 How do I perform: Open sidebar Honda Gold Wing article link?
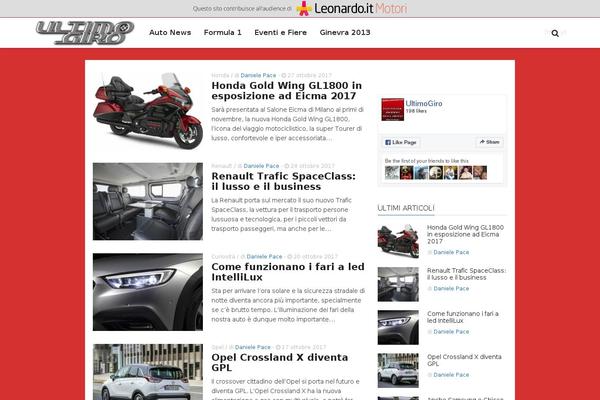[x=465, y=234]
